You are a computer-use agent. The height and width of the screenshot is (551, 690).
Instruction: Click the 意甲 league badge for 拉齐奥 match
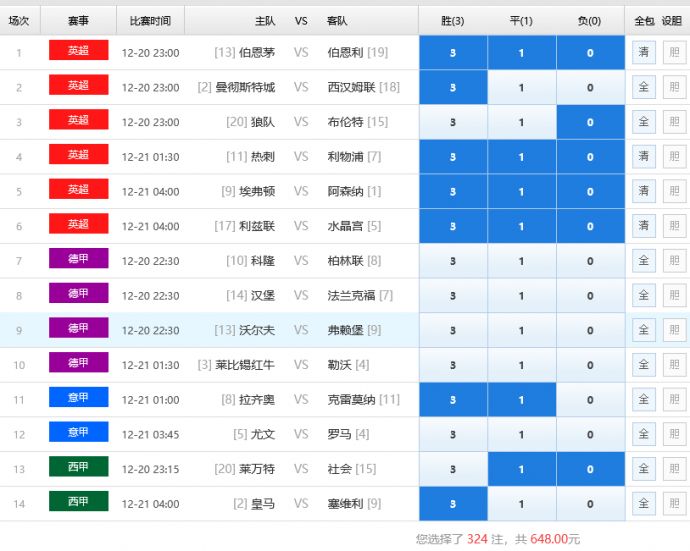click(x=78, y=398)
